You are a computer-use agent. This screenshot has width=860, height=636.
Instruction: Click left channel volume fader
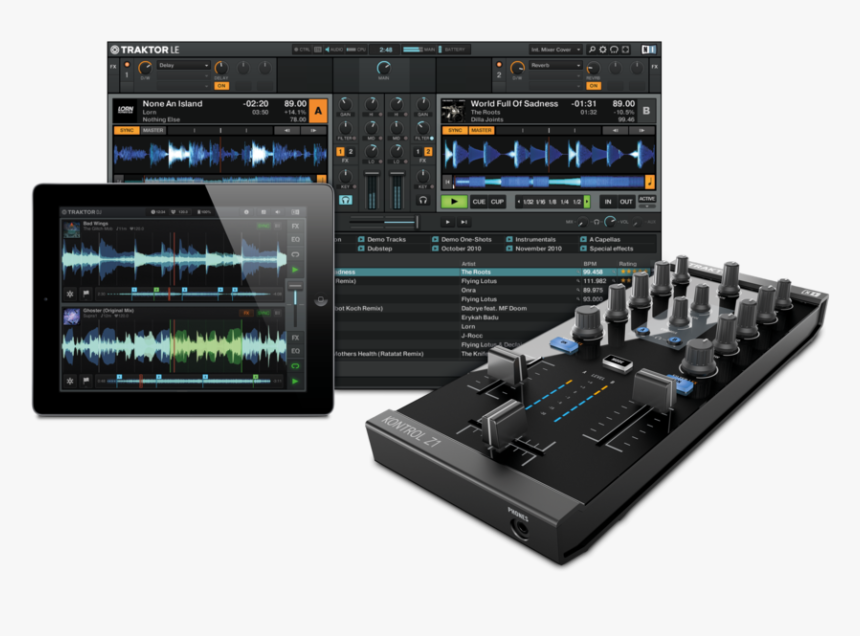[372, 175]
